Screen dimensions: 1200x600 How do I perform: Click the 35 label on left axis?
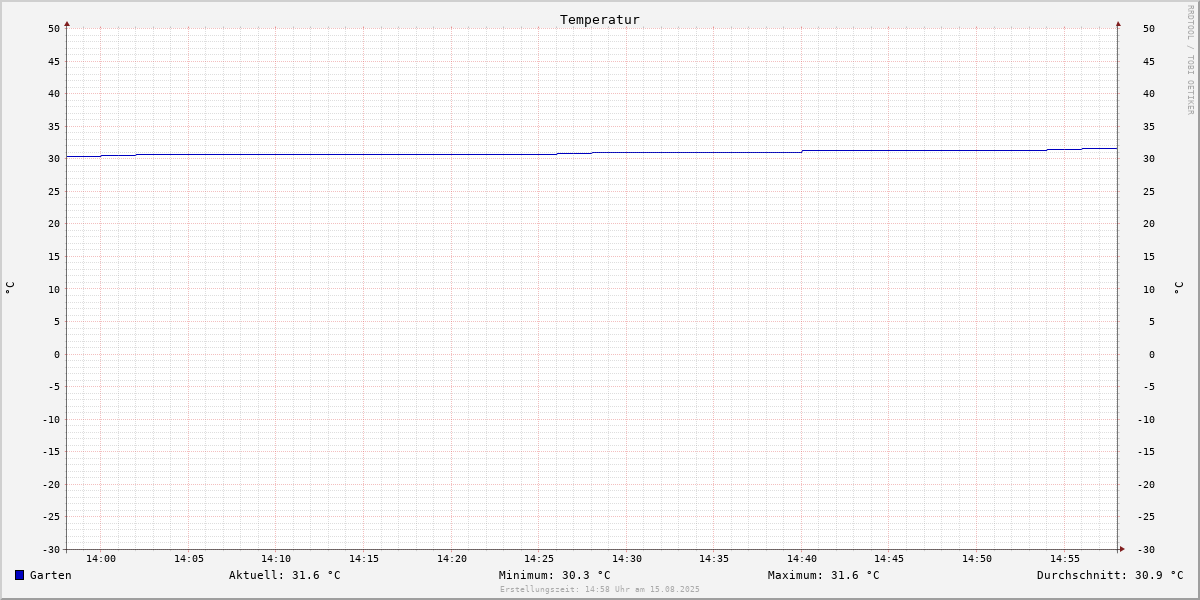[x=54, y=127]
